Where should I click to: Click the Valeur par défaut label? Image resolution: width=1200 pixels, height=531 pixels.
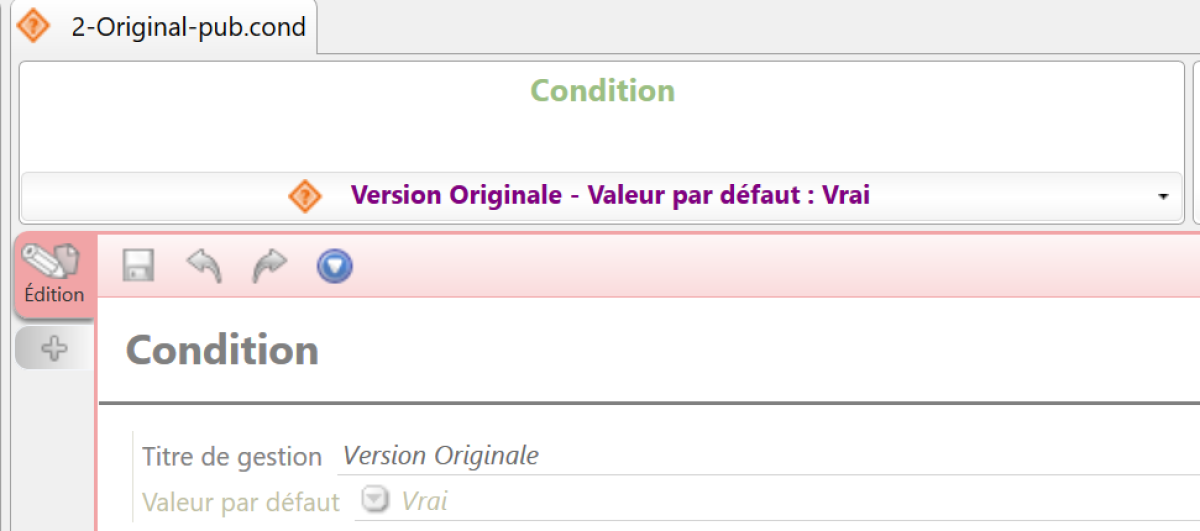click(241, 501)
